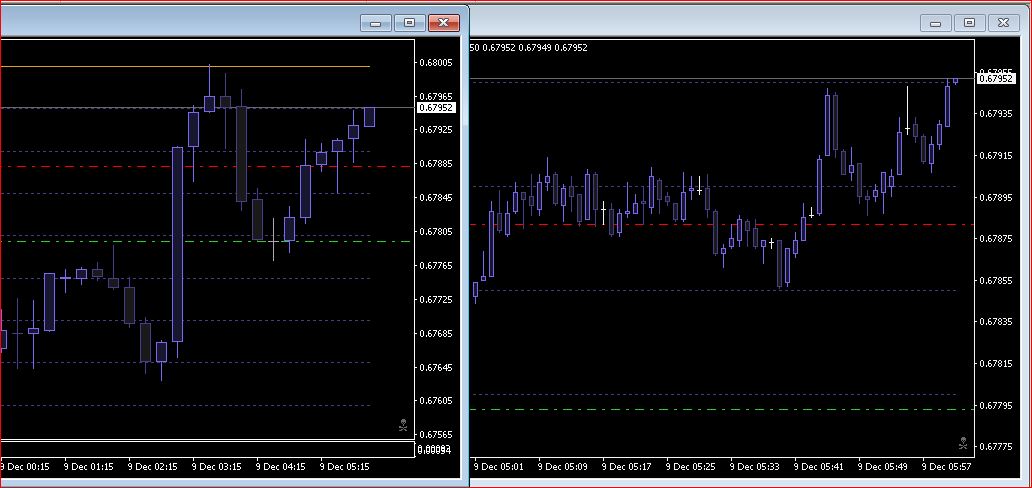The height and width of the screenshot is (488, 1032).
Task: Click the 9 Dec 03:15 time label
Action: pos(217,467)
